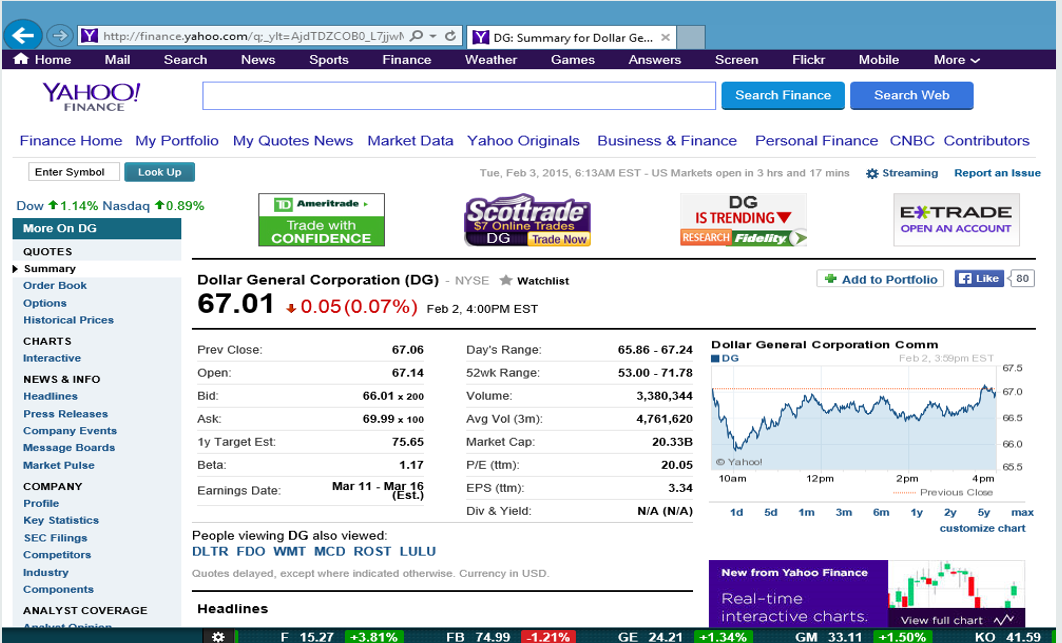
Task: Open SEC Filings in the sidebar
Action: point(55,537)
